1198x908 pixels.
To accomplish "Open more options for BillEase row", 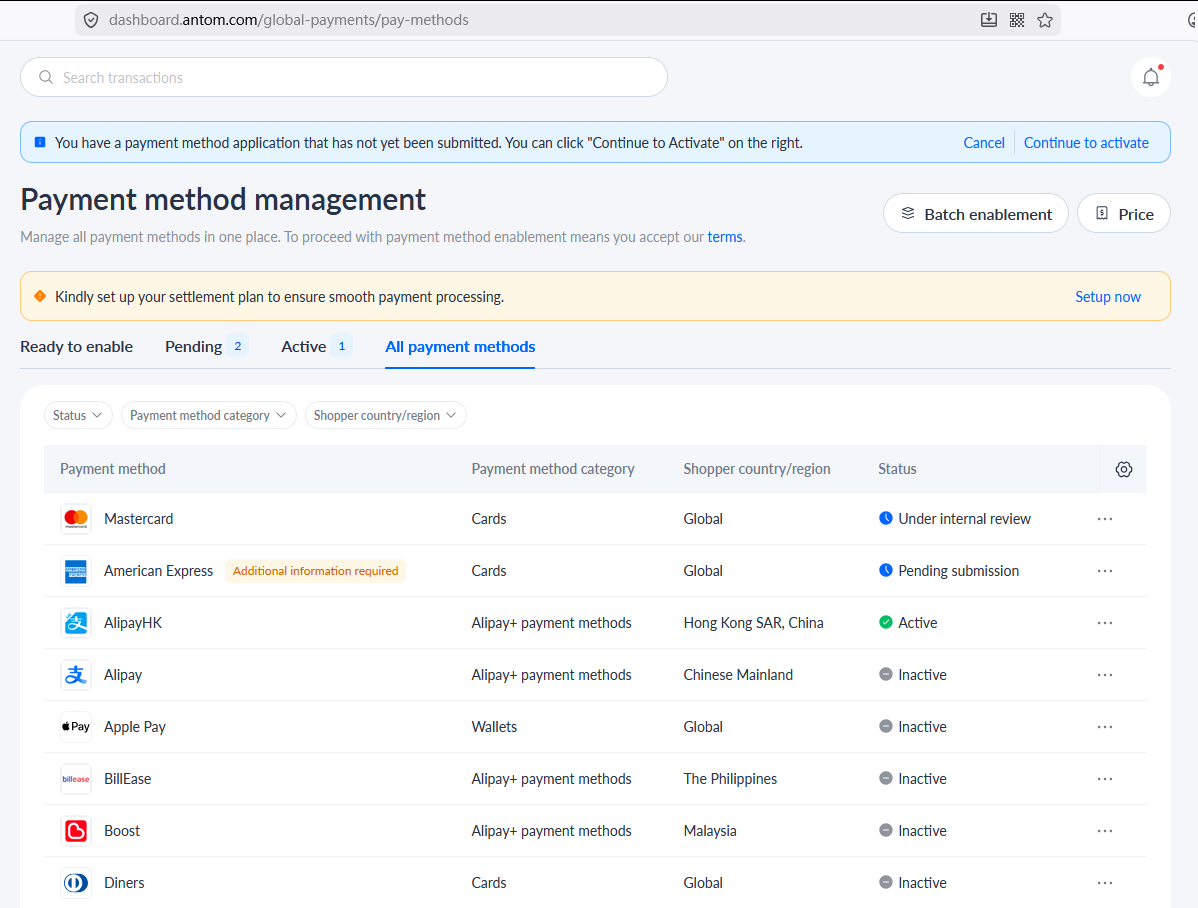I will pyautogui.click(x=1105, y=779).
